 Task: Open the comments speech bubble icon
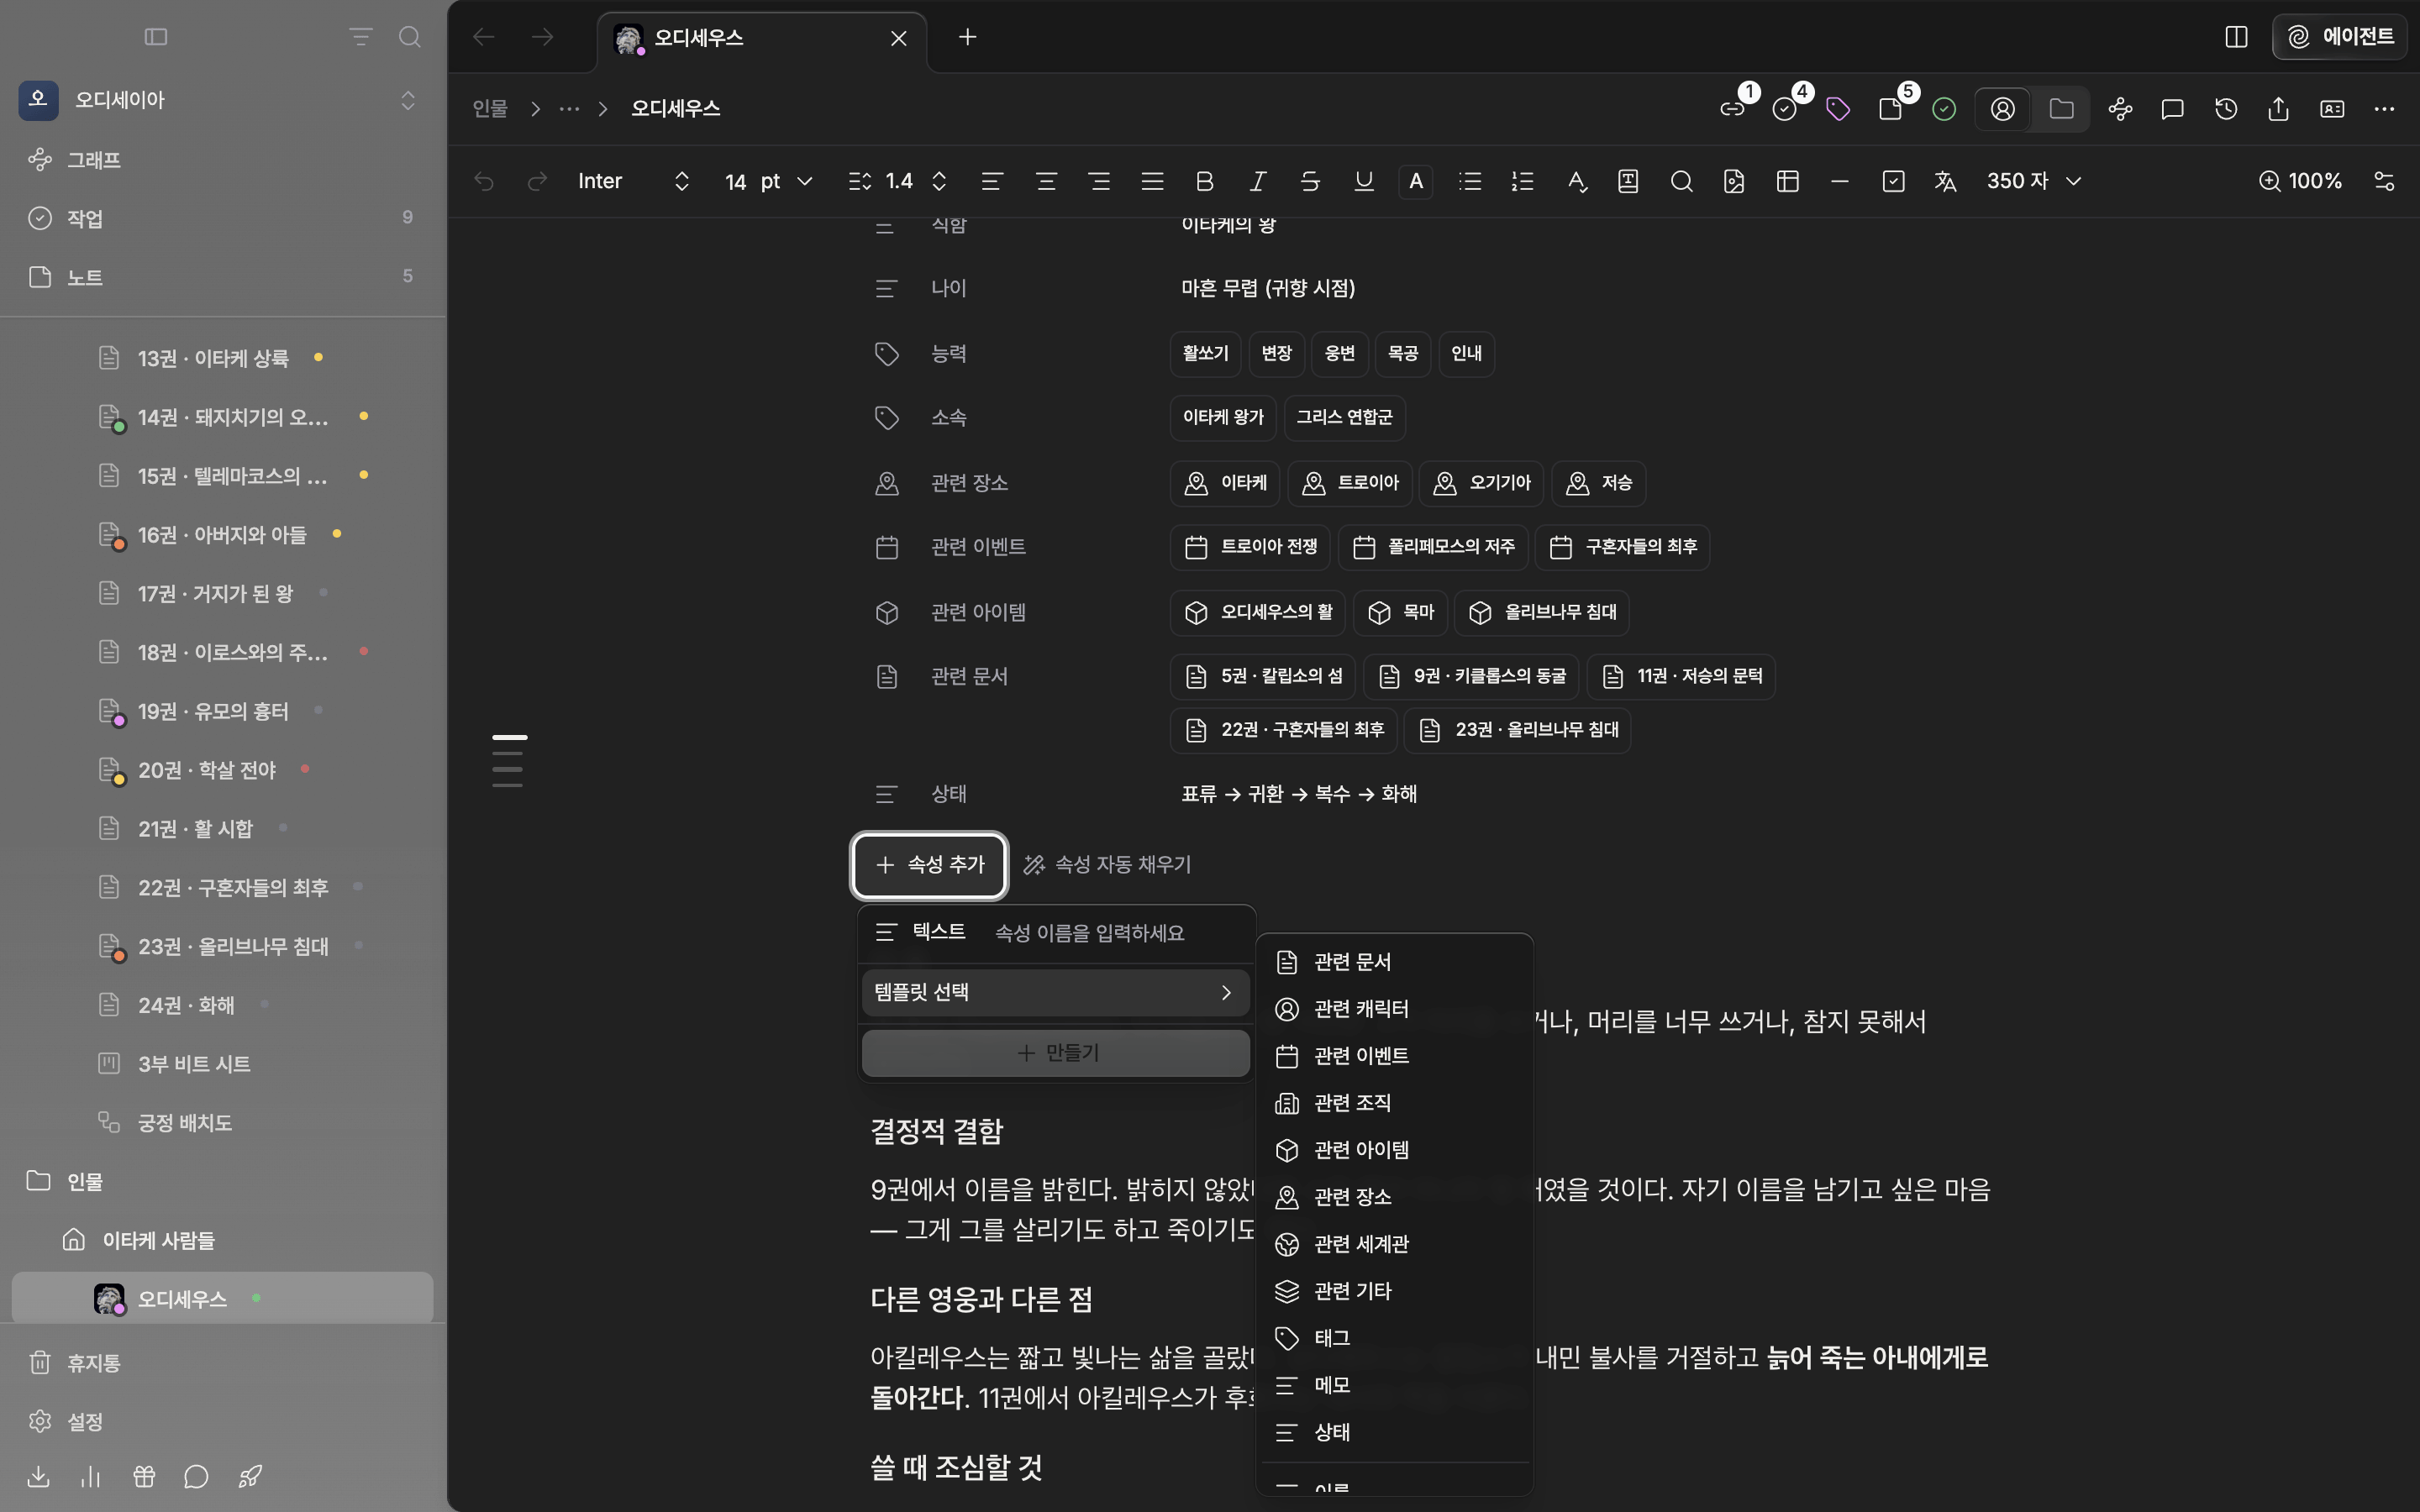click(x=2172, y=109)
